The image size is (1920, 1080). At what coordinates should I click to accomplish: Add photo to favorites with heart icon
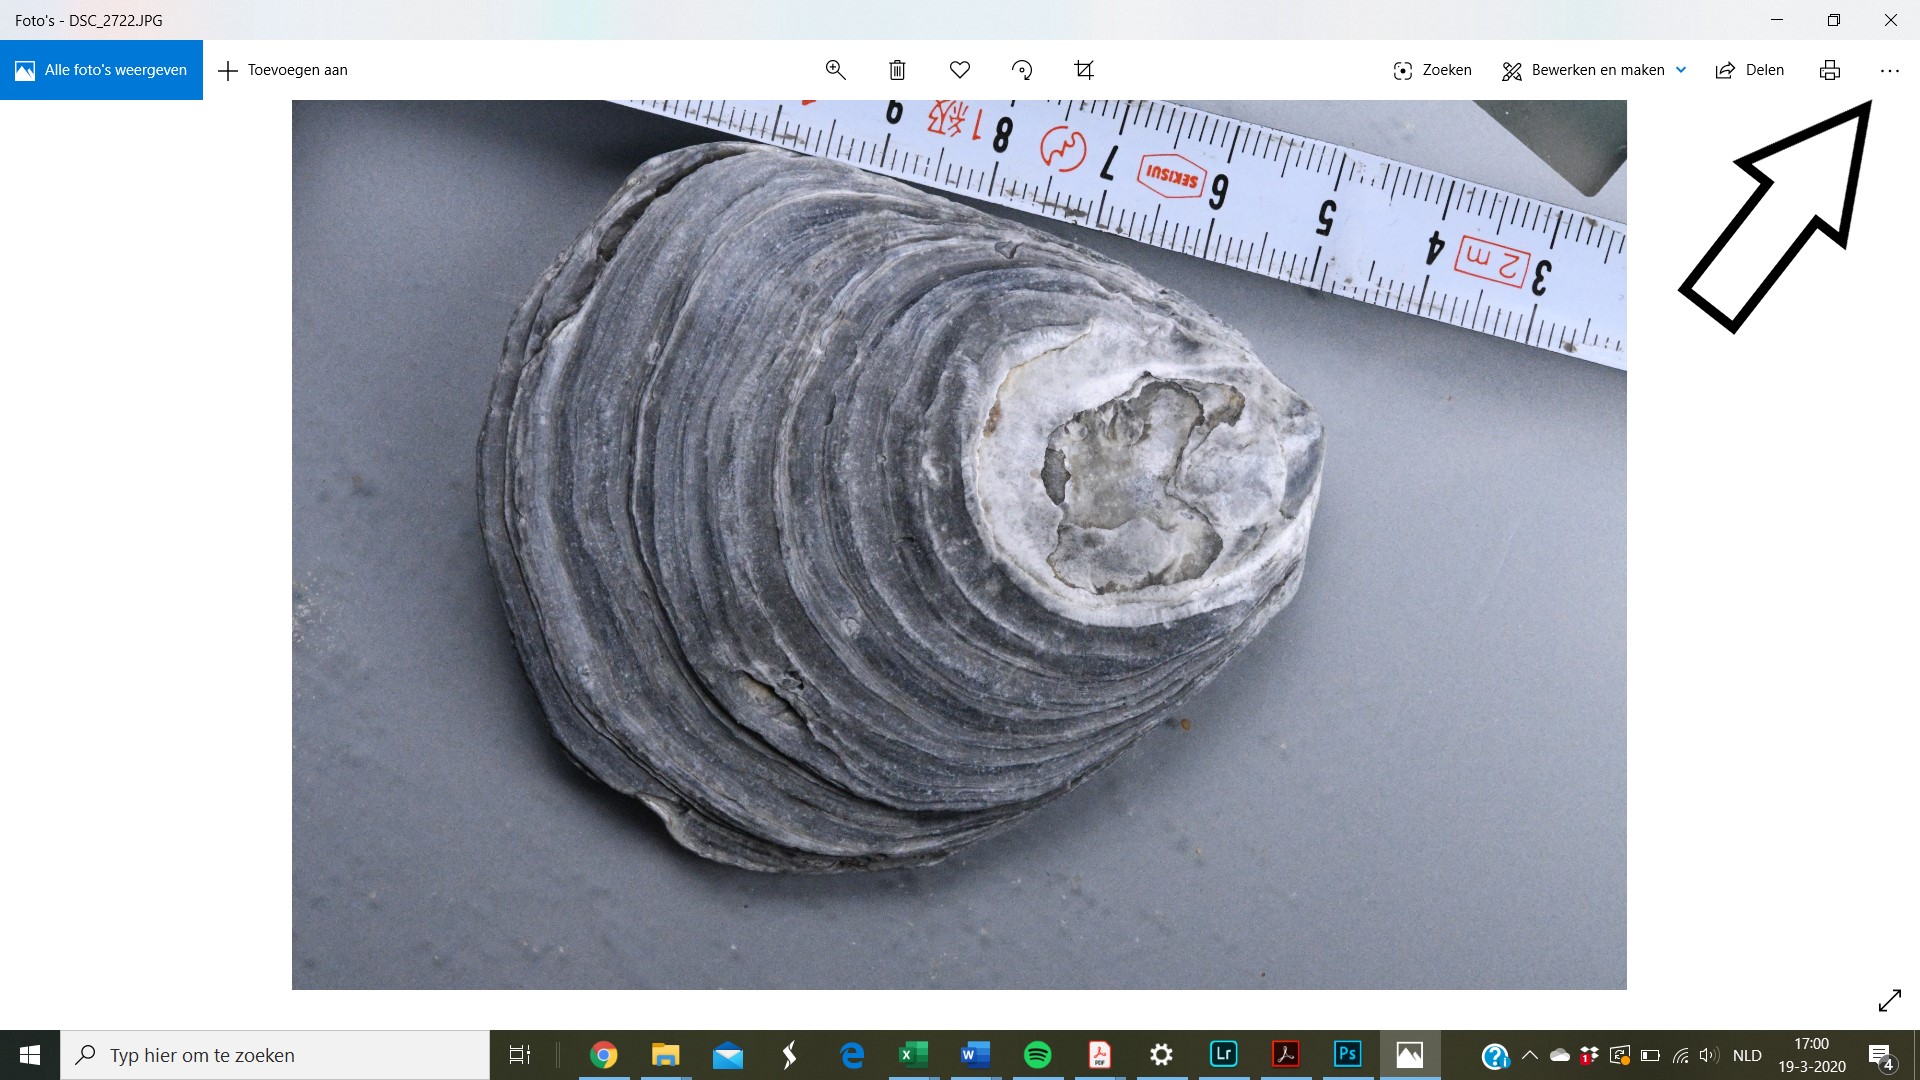pos(960,70)
